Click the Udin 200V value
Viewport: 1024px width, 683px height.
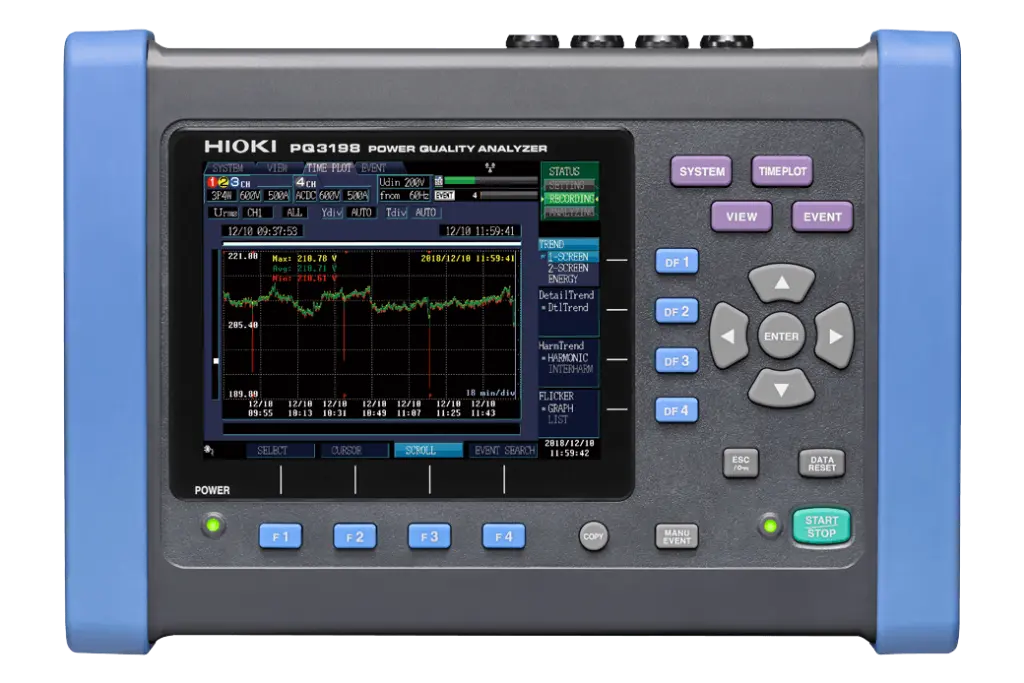tap(402, 182)
